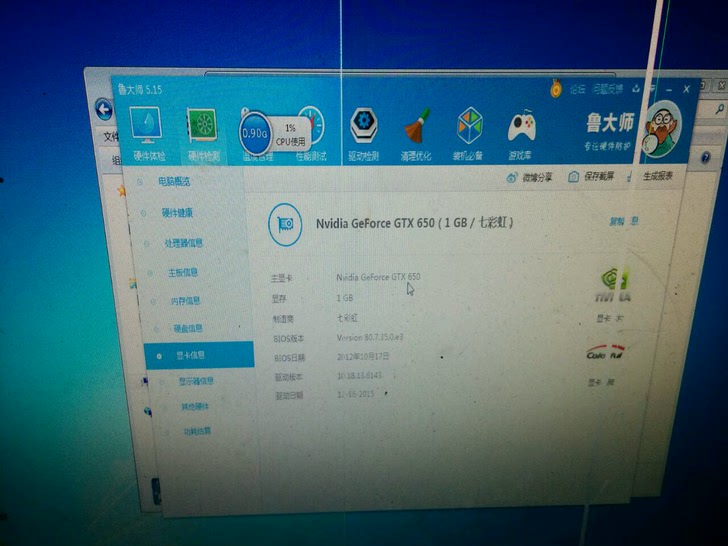Click the 制造商 value 七彩虹
This screenshot has height=546, width=728.
[x=347, y=318]
